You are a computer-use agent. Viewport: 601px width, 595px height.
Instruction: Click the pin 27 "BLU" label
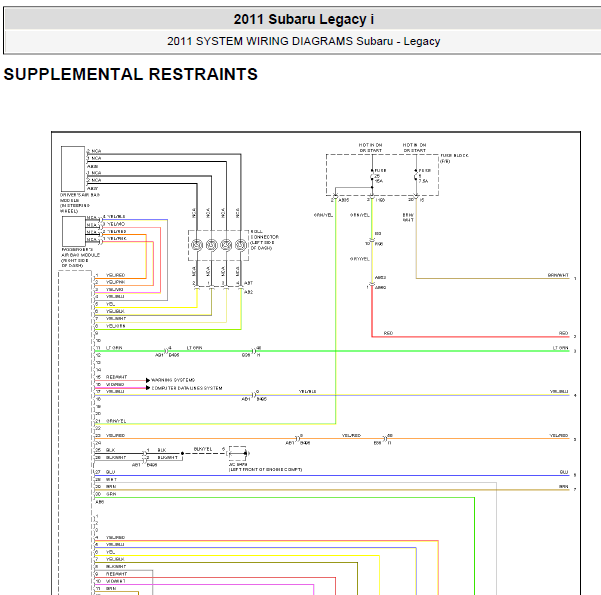coord(110,472)
